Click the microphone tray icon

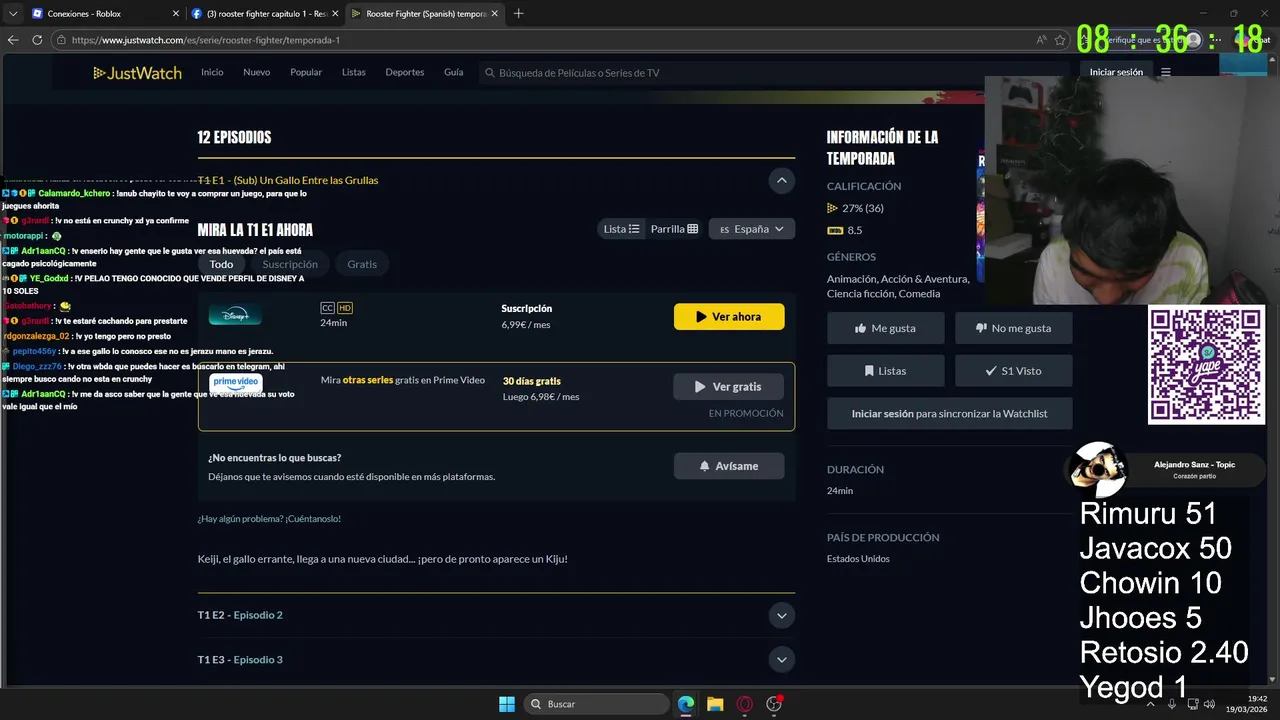pos(1171,704)
